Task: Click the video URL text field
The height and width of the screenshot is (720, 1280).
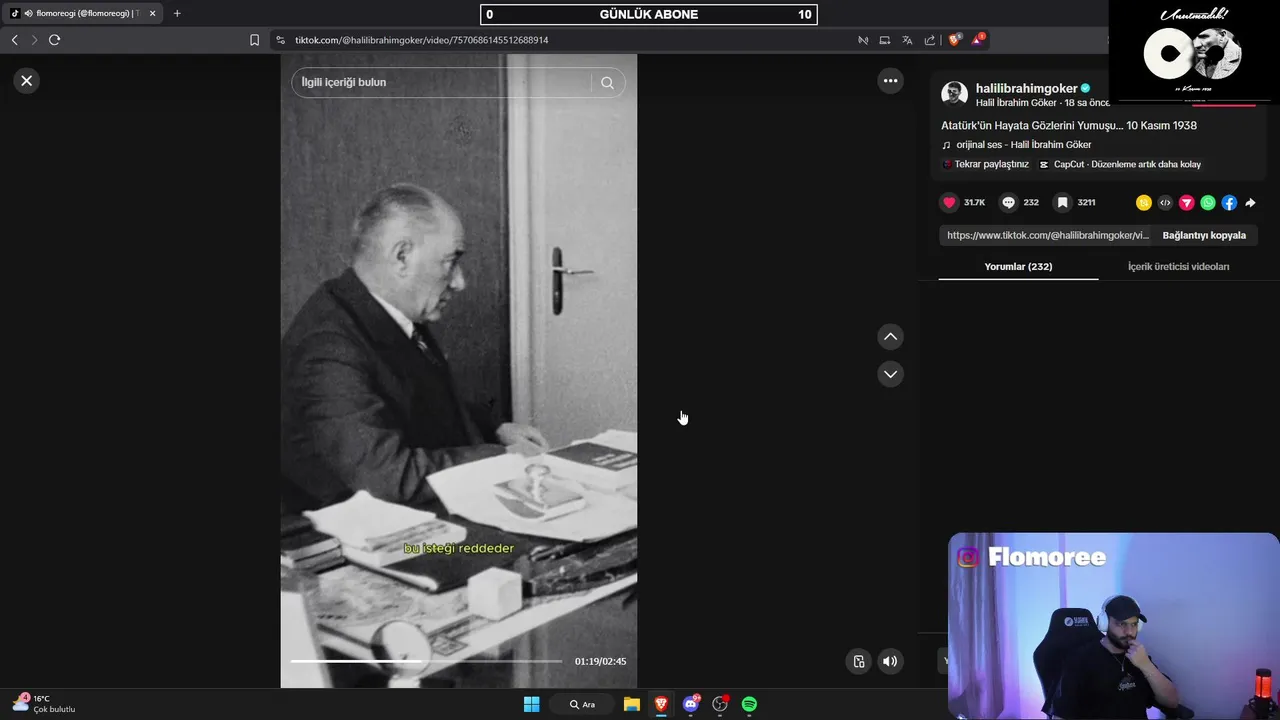Action: coord(1047,235)
